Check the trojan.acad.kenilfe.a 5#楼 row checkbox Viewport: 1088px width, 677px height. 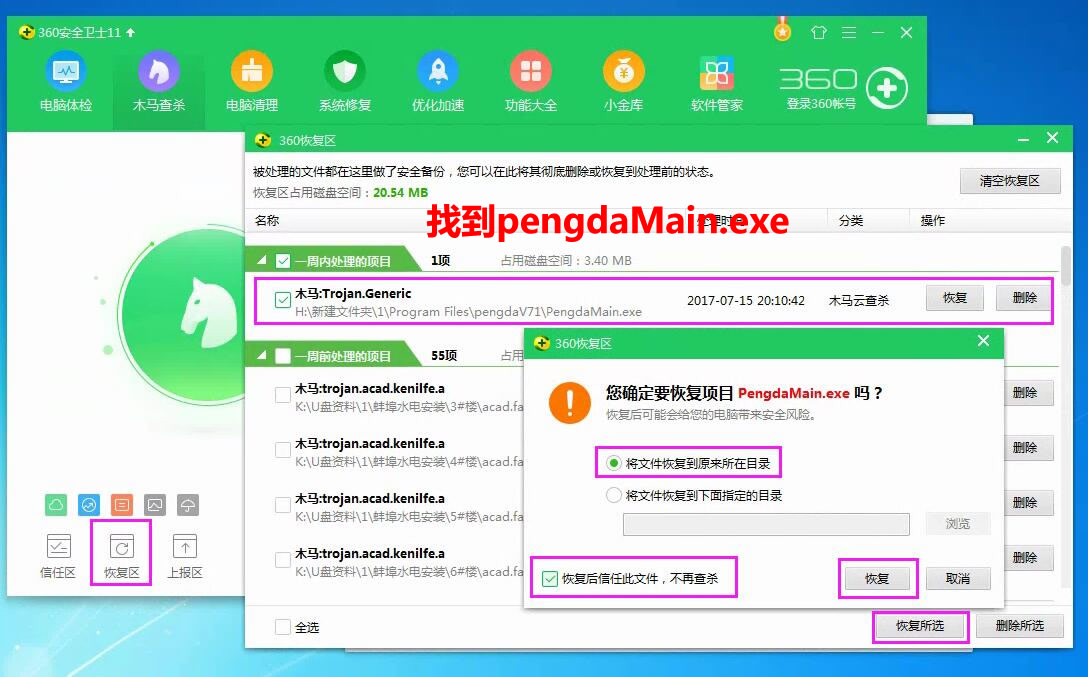(282, 505)
